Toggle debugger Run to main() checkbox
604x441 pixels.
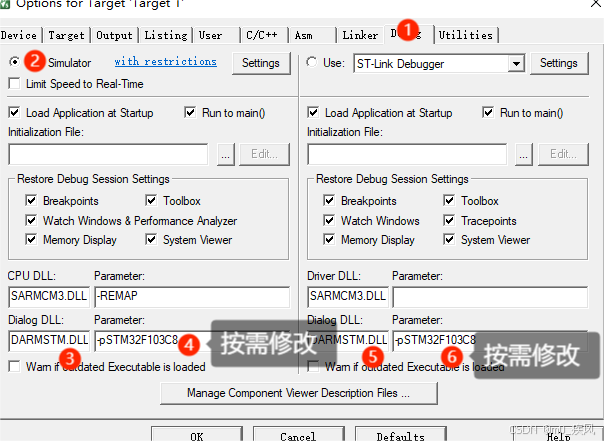pos(488,113)
